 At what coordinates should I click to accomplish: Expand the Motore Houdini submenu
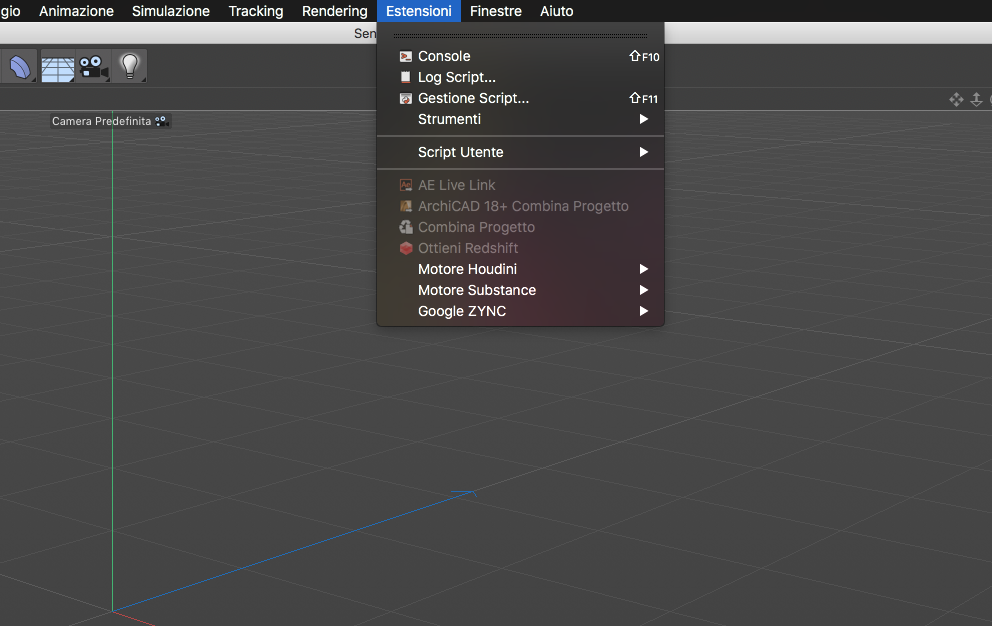pos(520,269)
